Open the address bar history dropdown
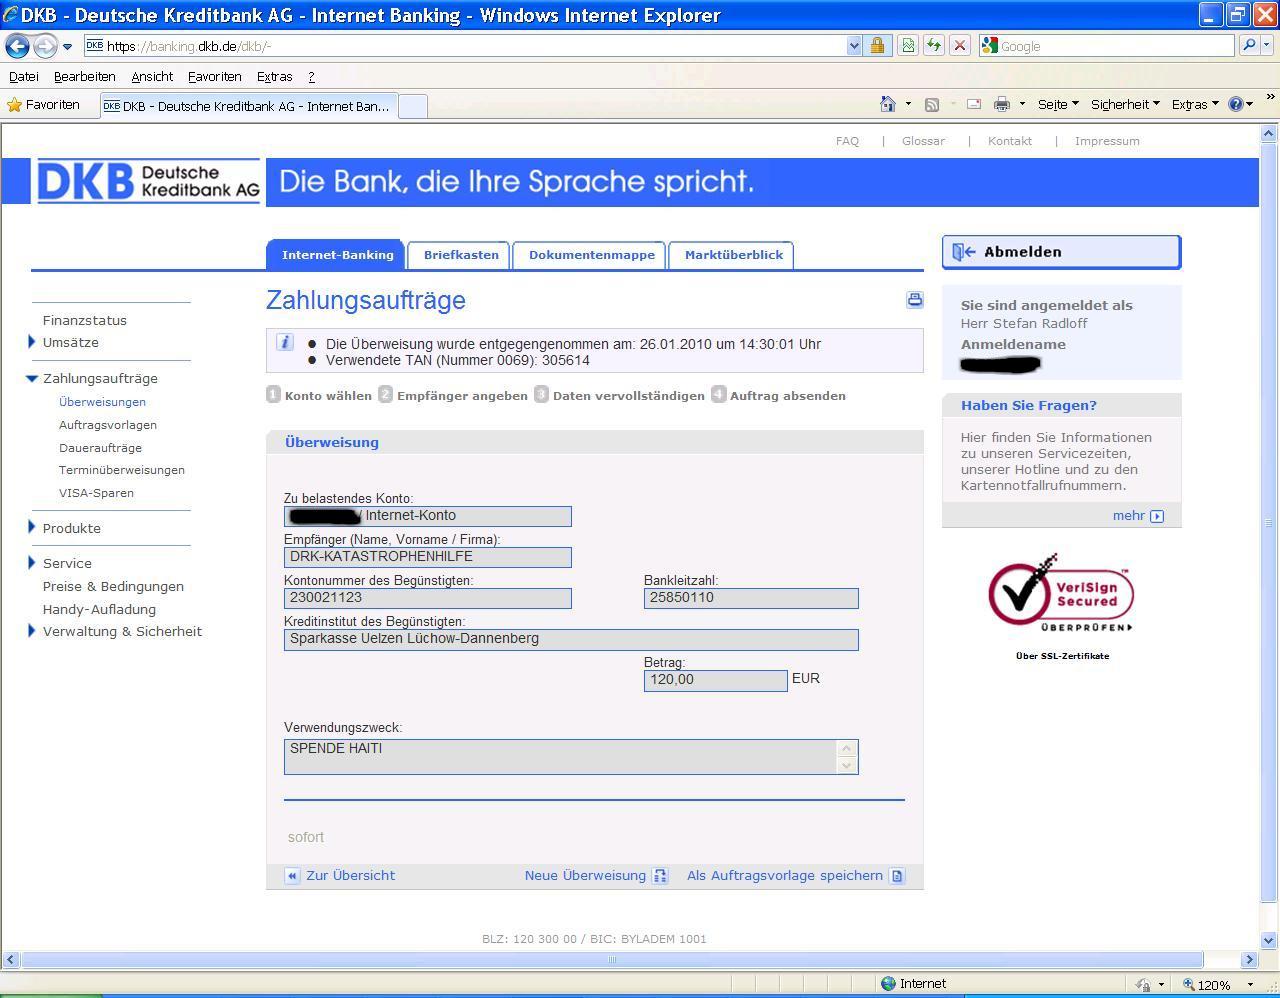The height and width of the screenshot is (998, 1280). click(x=853, y=45)
